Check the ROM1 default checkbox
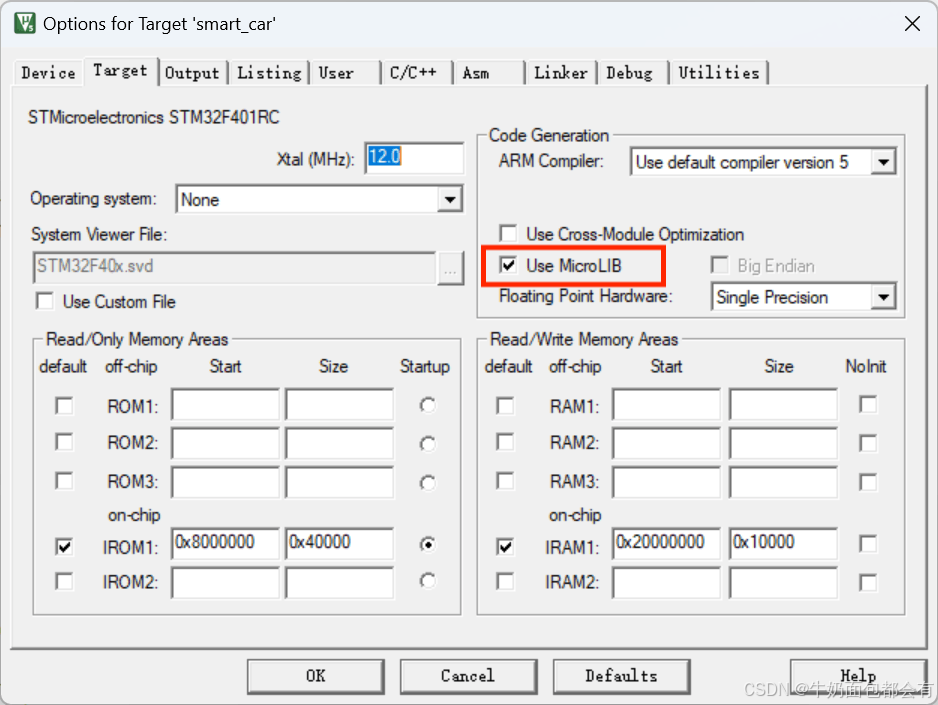 [x=64, y=406]
